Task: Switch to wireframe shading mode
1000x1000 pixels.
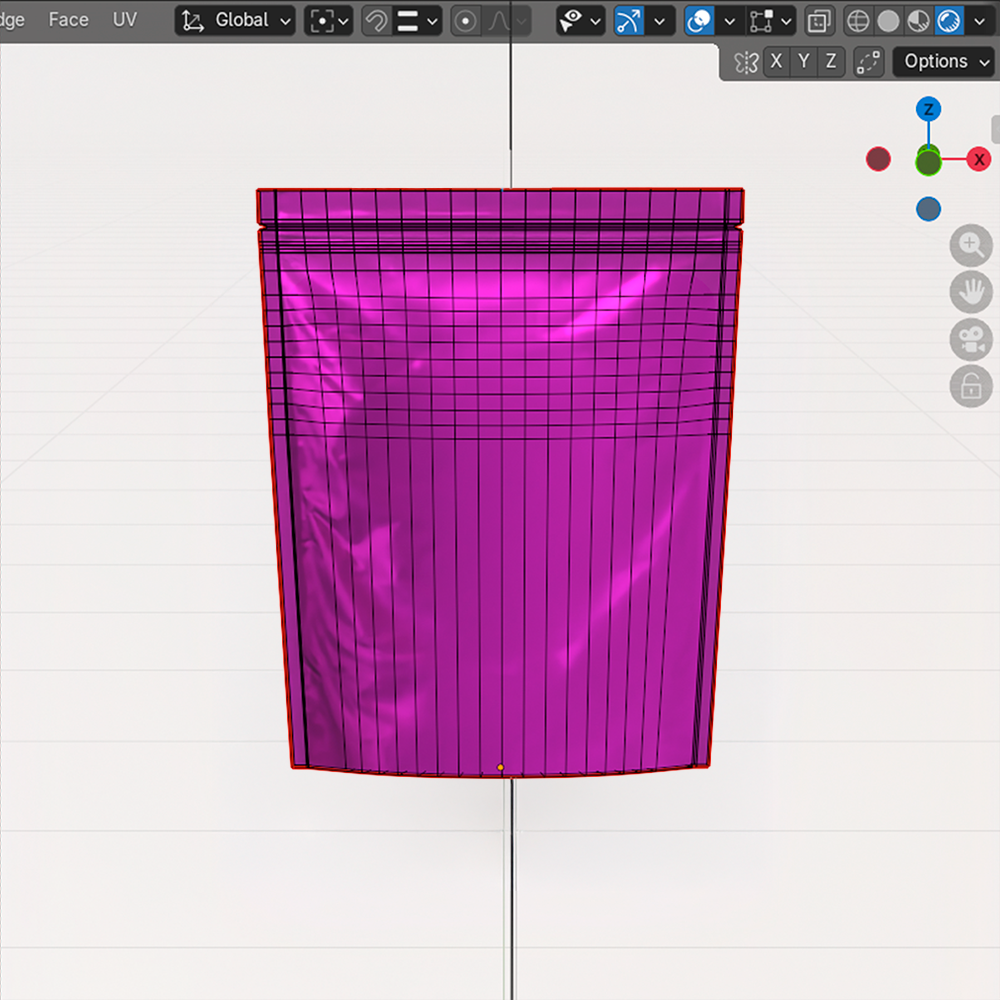Action: (858, 21)
